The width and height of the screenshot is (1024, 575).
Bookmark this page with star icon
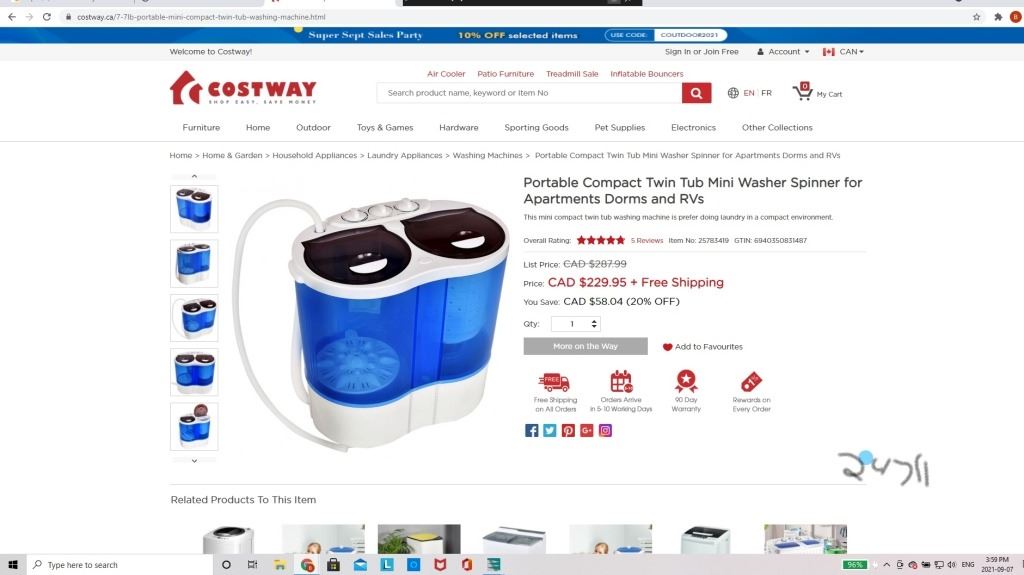tap(976, 17)
